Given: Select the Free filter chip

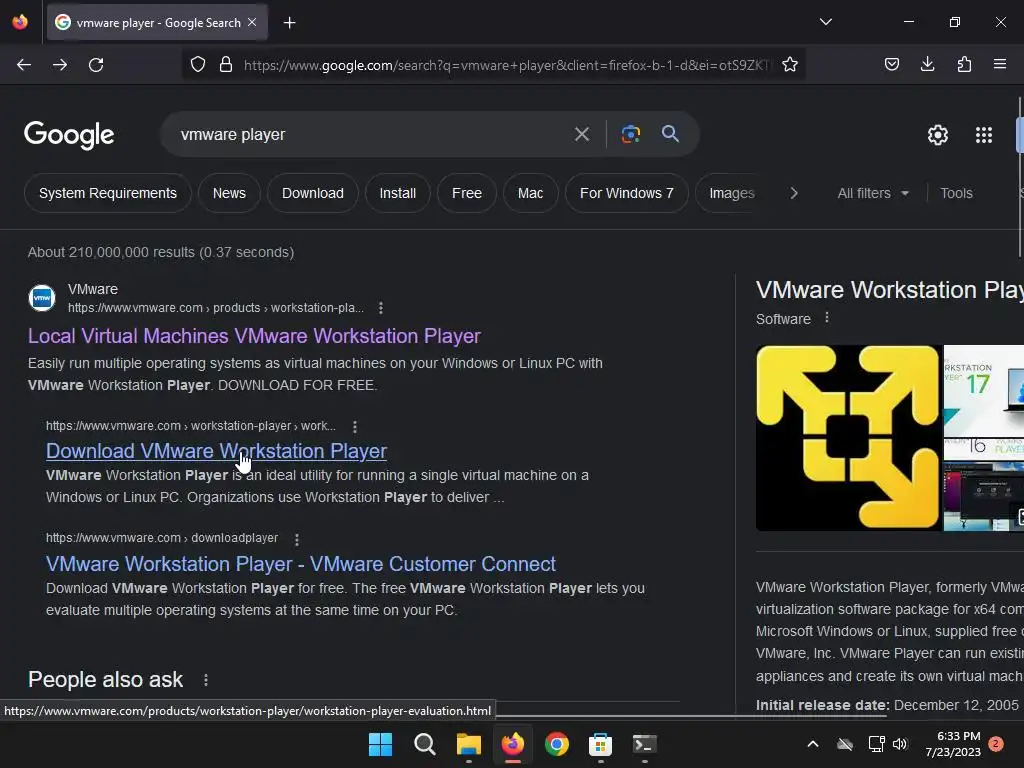Looking at the screenshot, I should coord(467,193).
